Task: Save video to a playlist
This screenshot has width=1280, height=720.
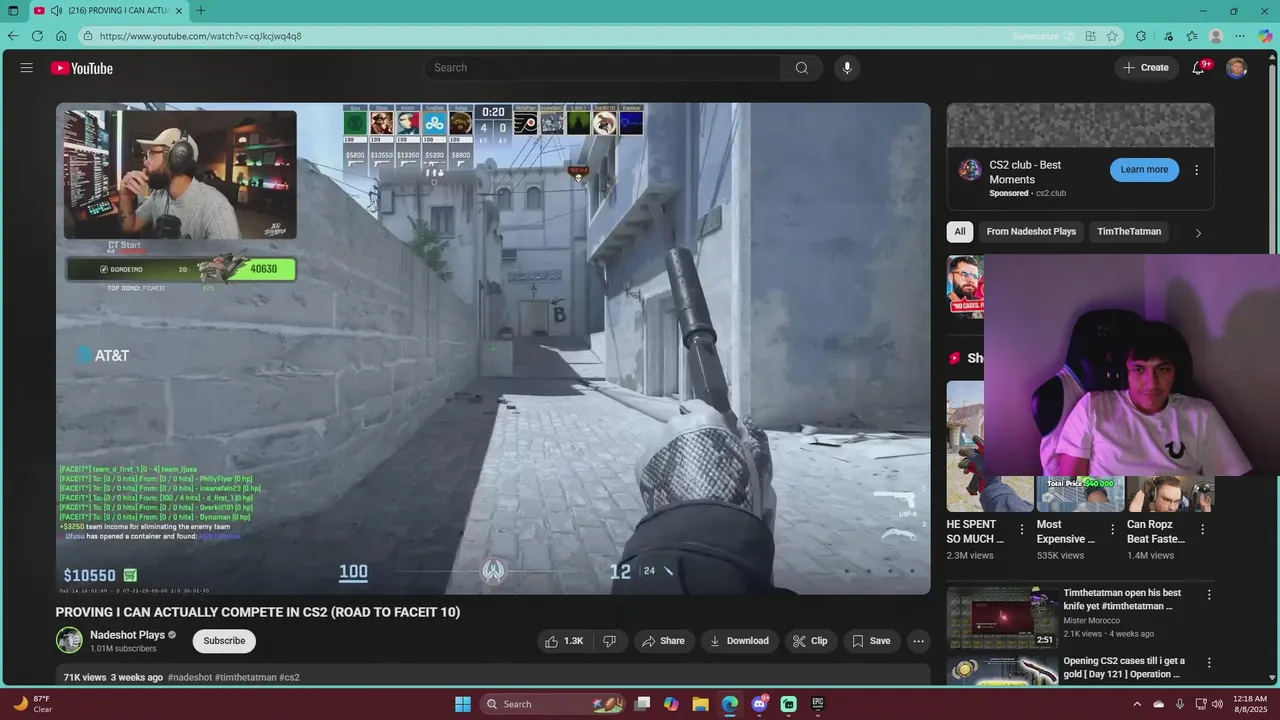Action: (x=871, y=641)
